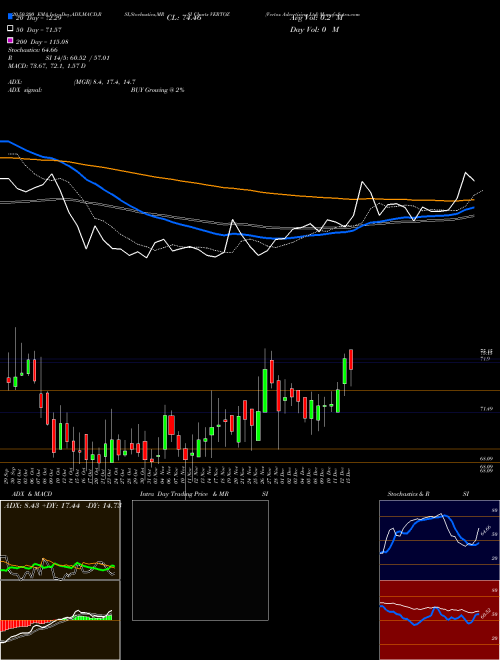Screen dimensions: 500x660
Task: Click the 'Stochastics & R' panel title
Action: pyautogui.click(x=408, y=494)
